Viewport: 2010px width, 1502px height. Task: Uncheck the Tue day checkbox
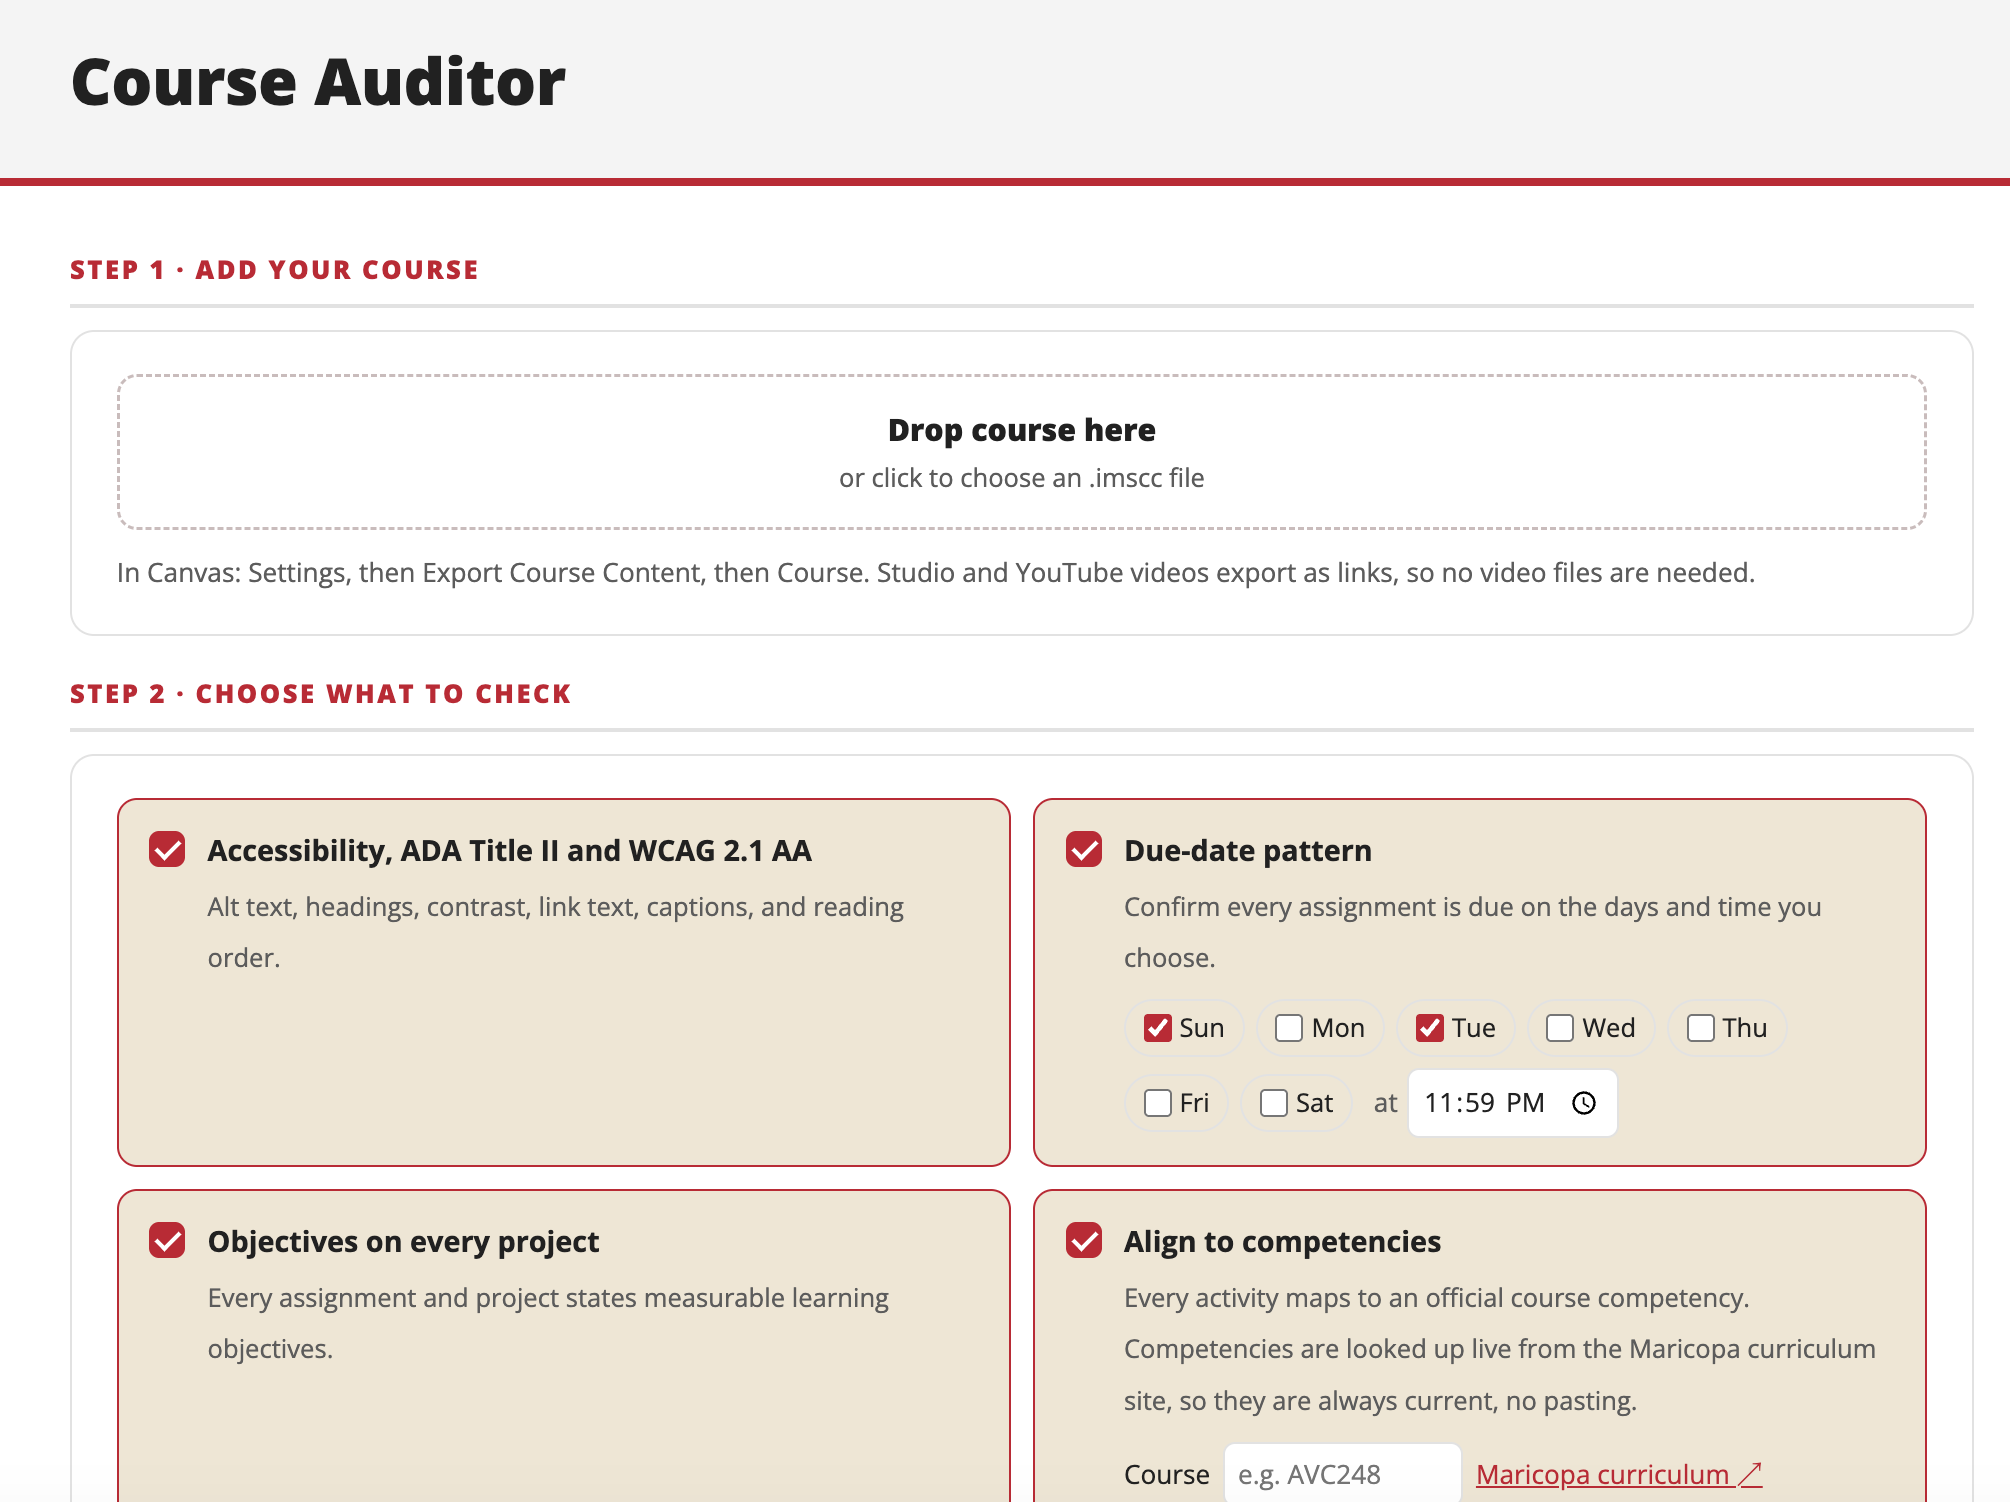tap(1430, 1028)
